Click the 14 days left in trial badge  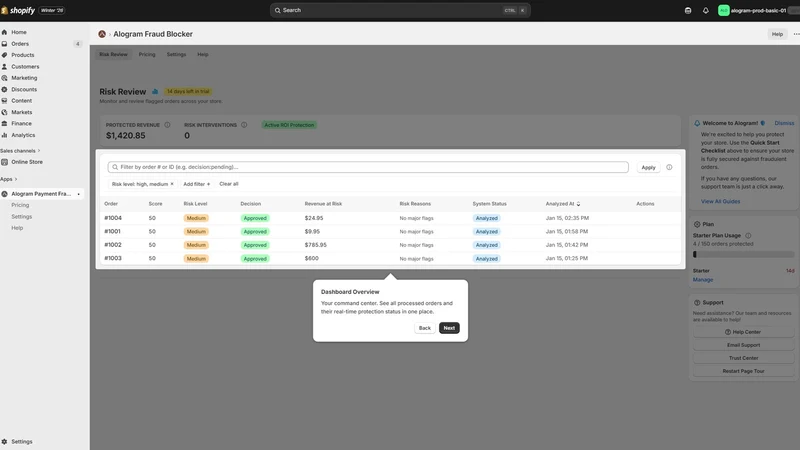[188, 92]
